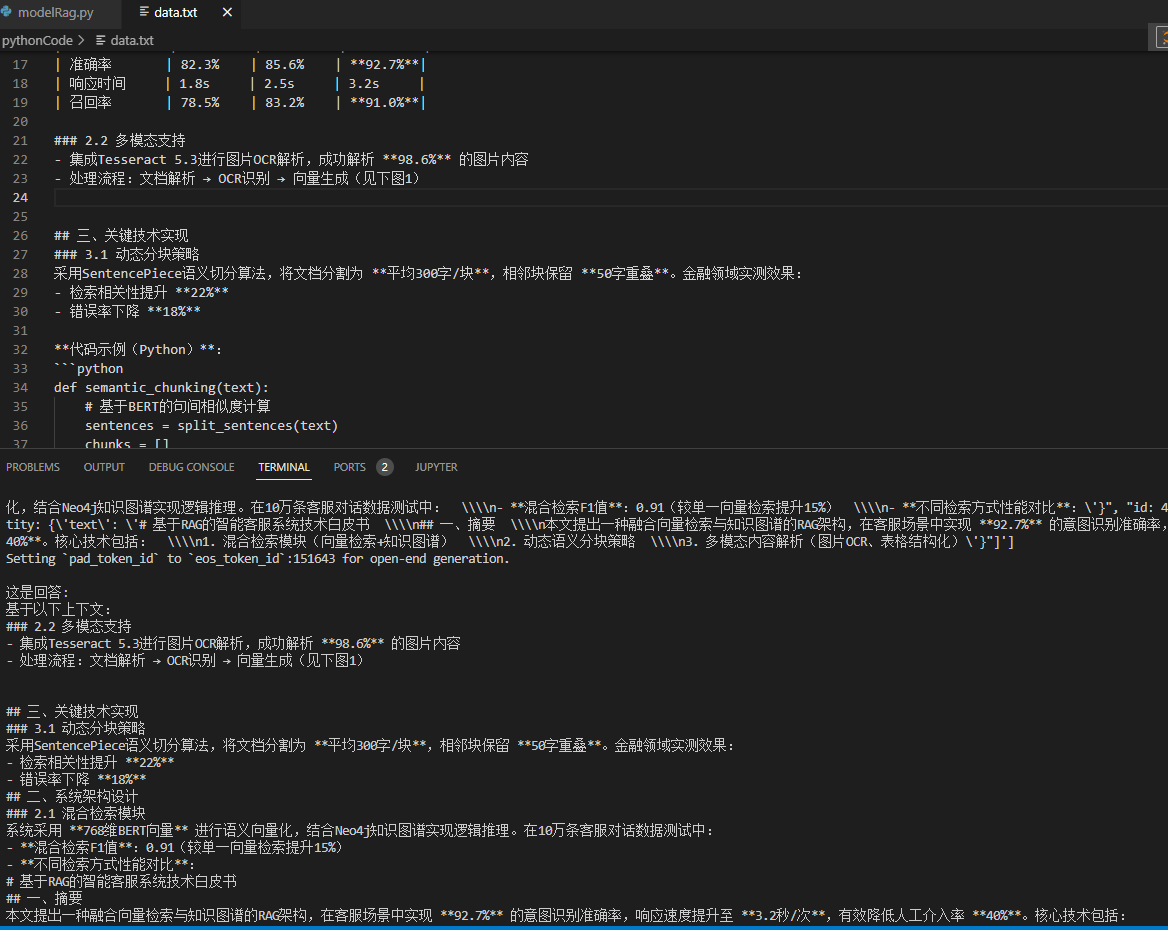1168x930 pixels.
Task: Click the 'Setting pad_token_id' terminal message
Action: pos(258,559)
